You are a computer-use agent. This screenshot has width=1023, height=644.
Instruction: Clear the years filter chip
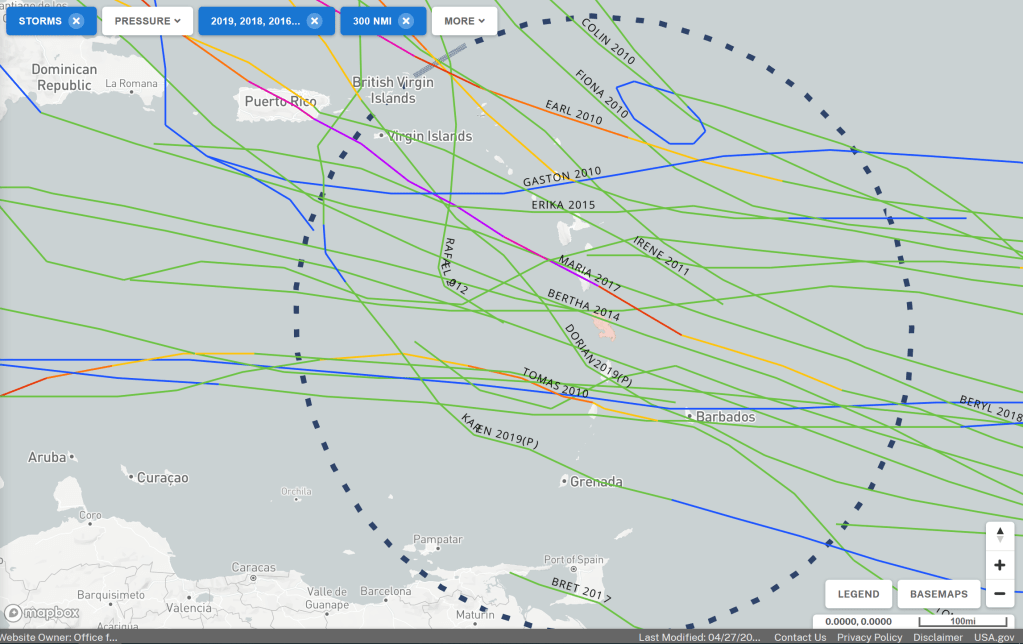314,21
